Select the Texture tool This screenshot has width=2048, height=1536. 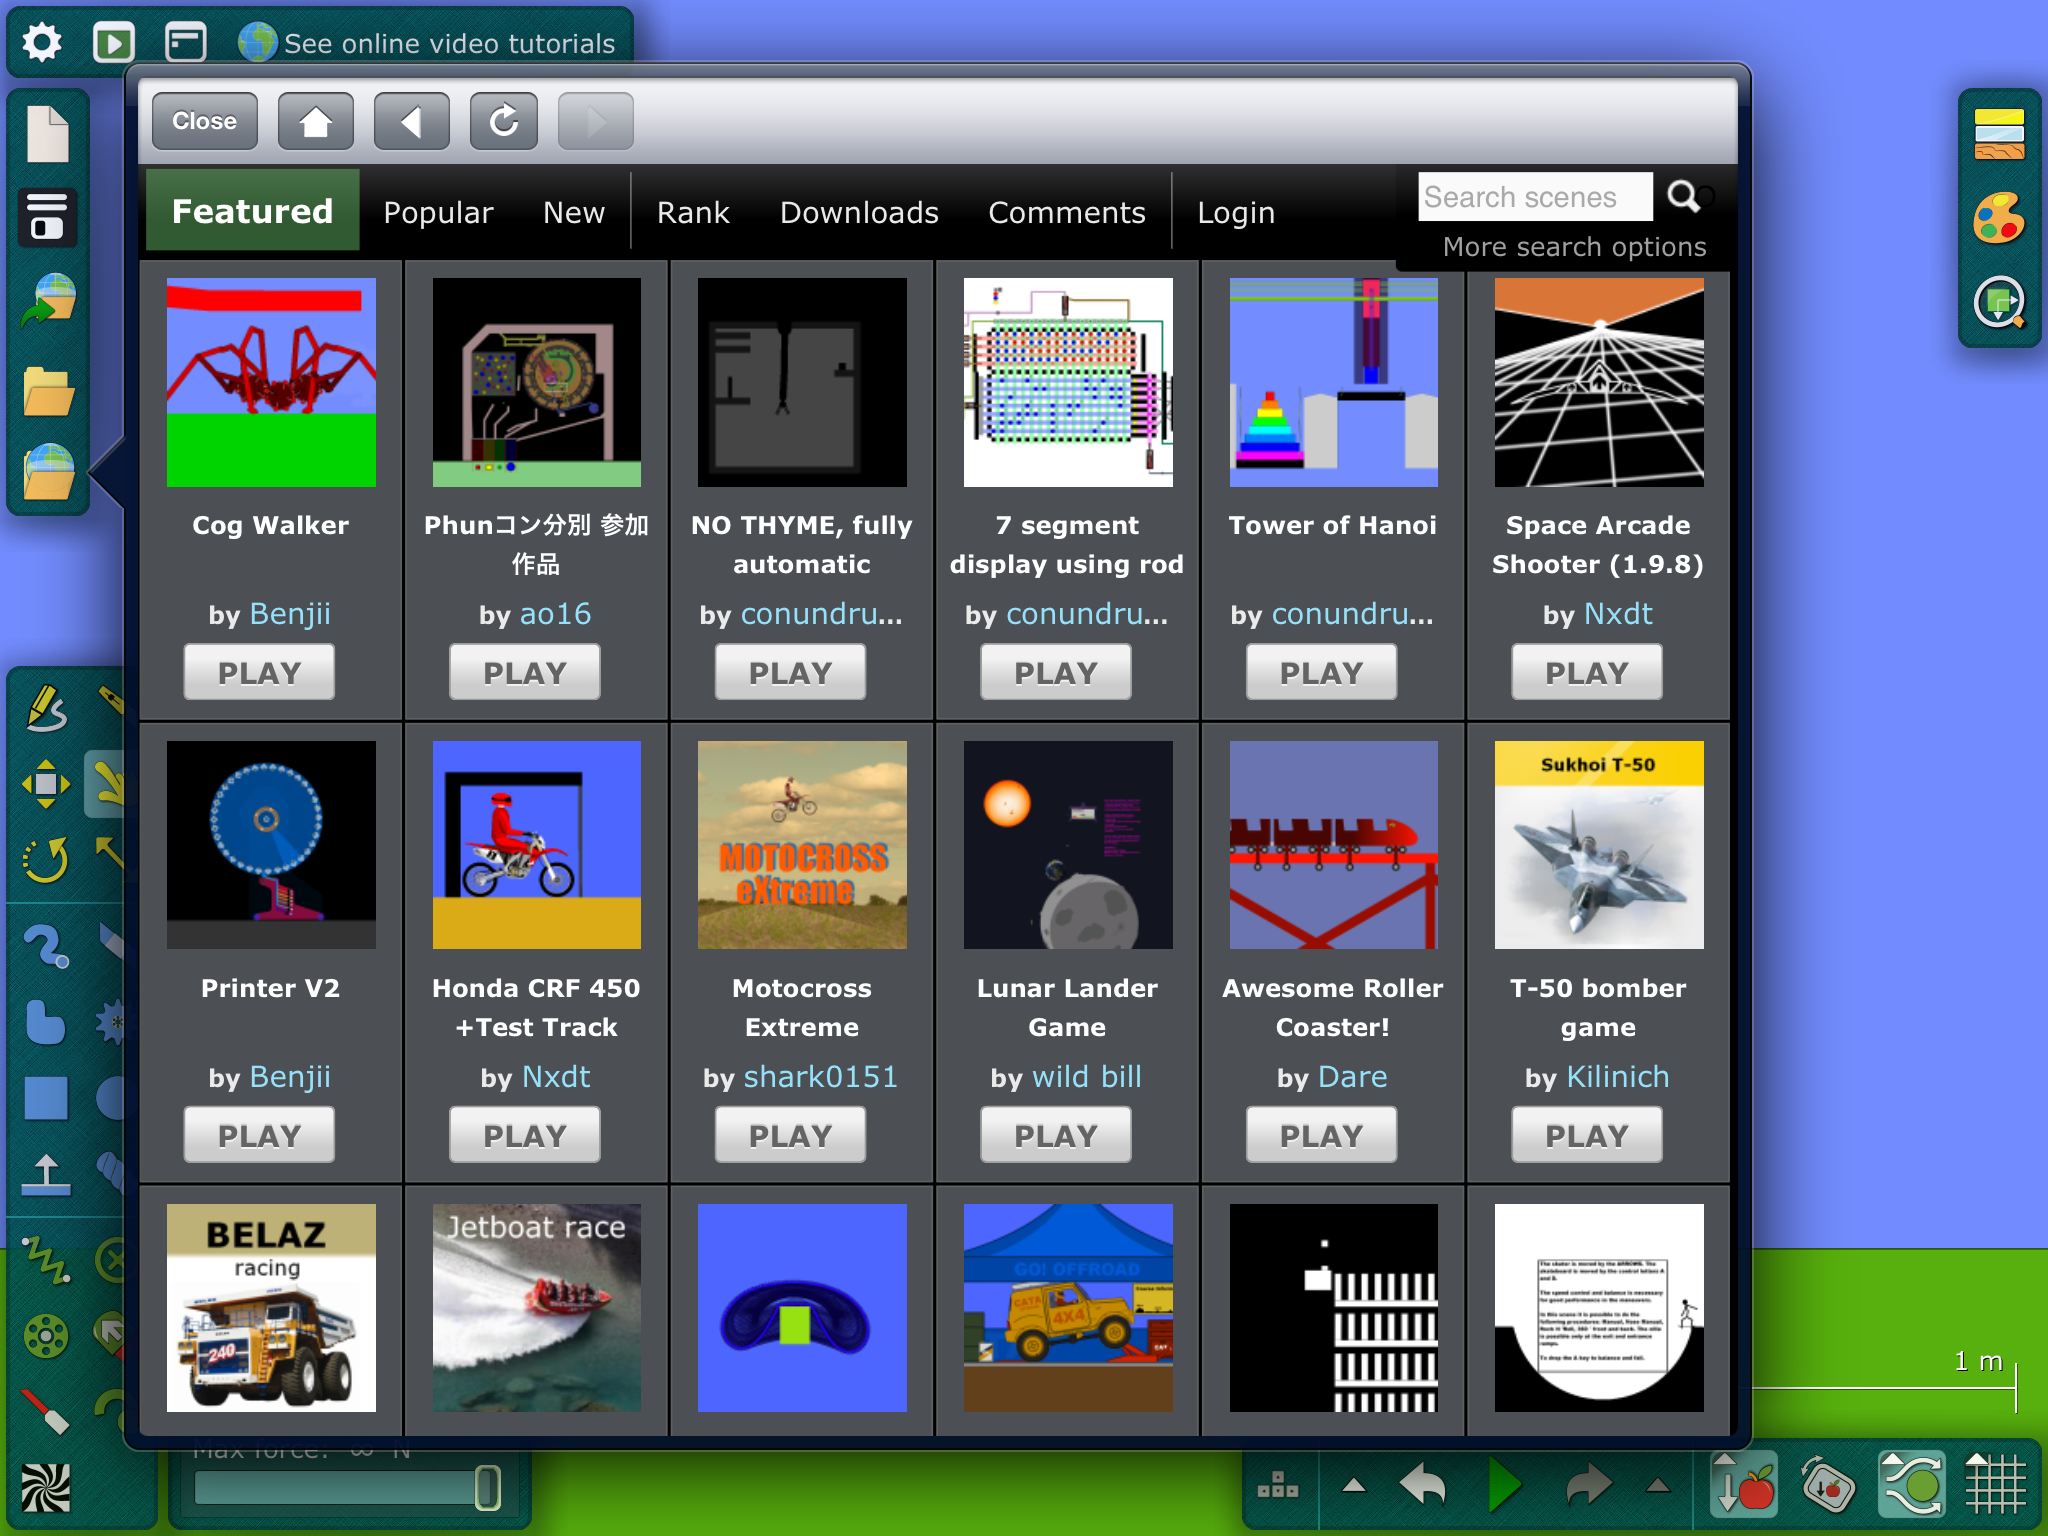pos(46,1488)
